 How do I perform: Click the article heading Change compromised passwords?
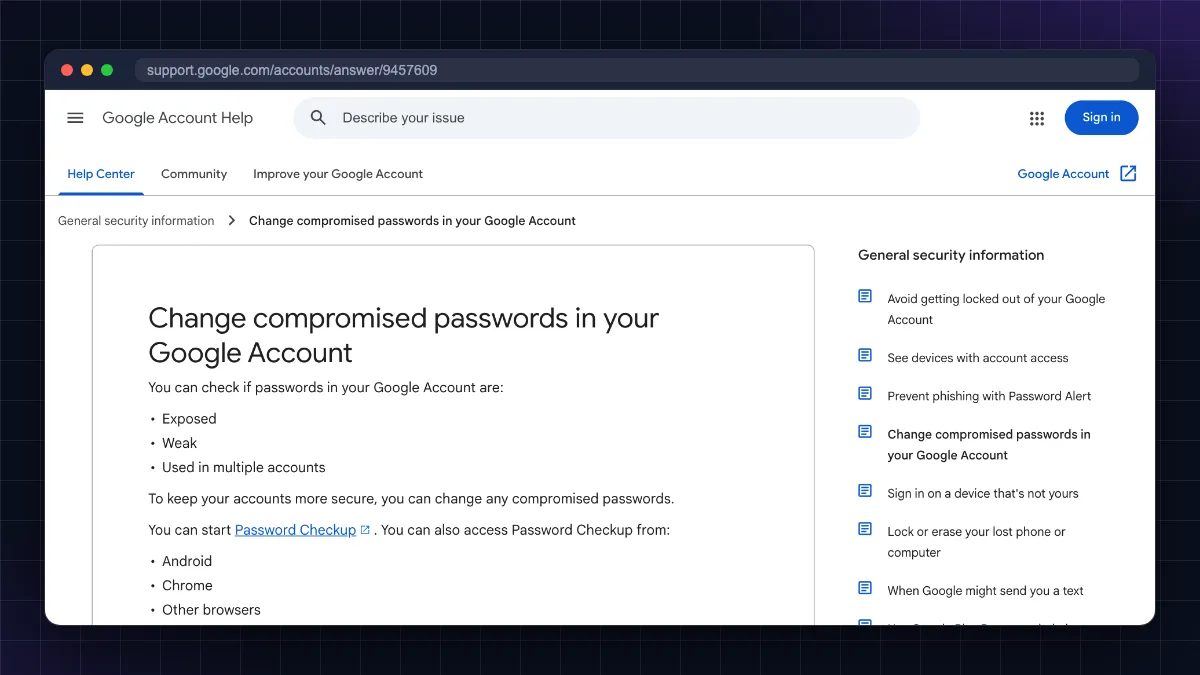[x=404, y=335]
